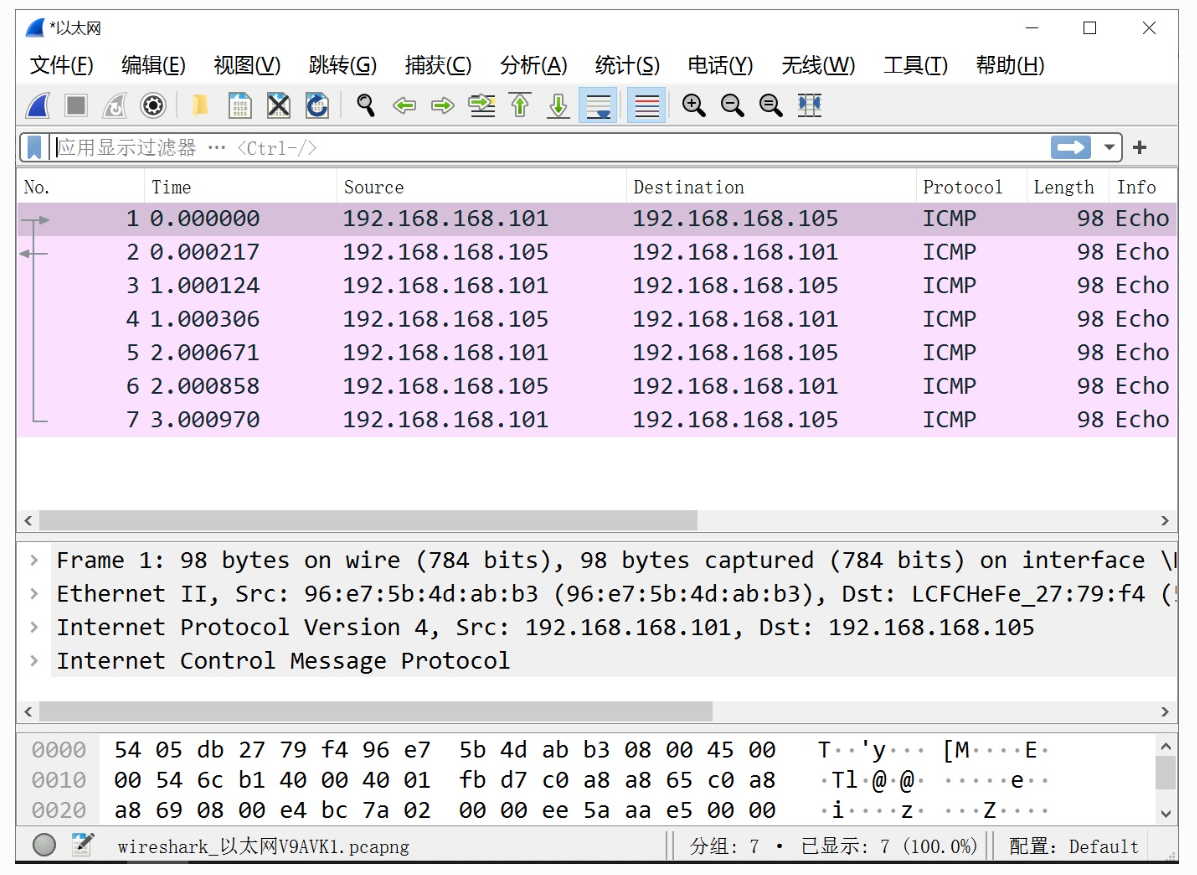1197x875 pixels.
Task: Open the 捕获(C) menu
Action: pyautogui.click(x=437, y=66)
